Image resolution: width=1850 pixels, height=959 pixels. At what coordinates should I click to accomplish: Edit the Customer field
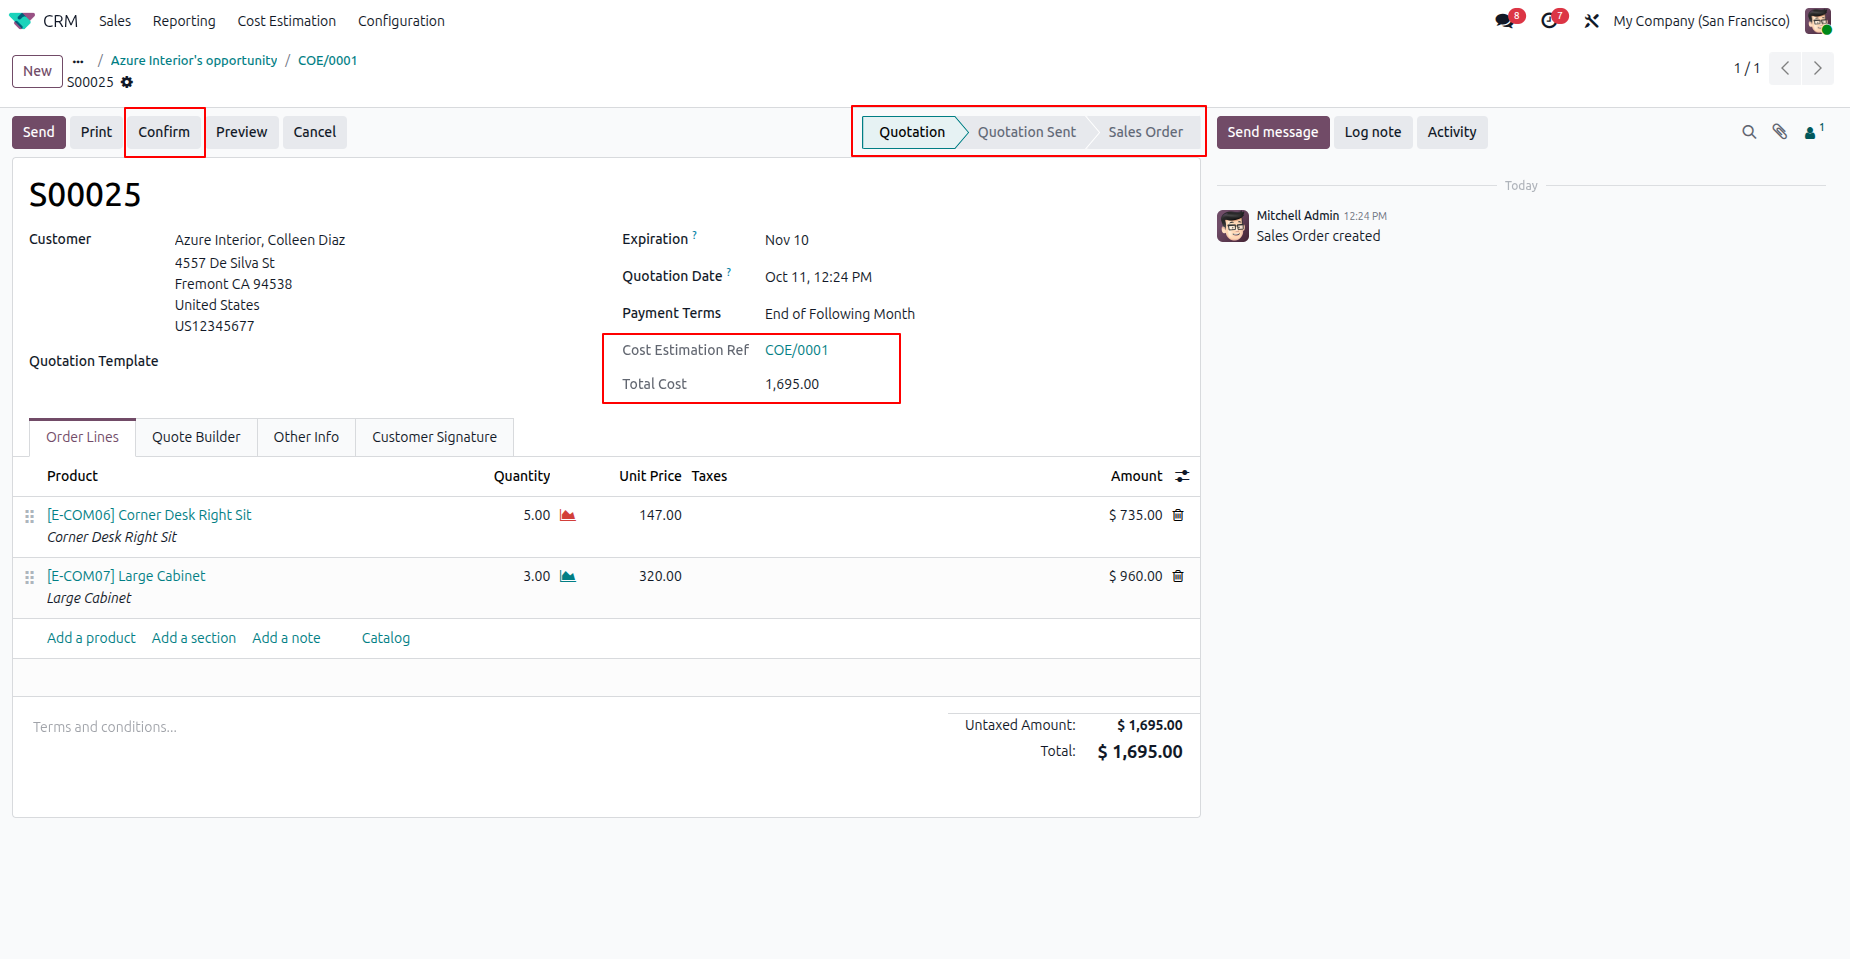tap(260, 240)
